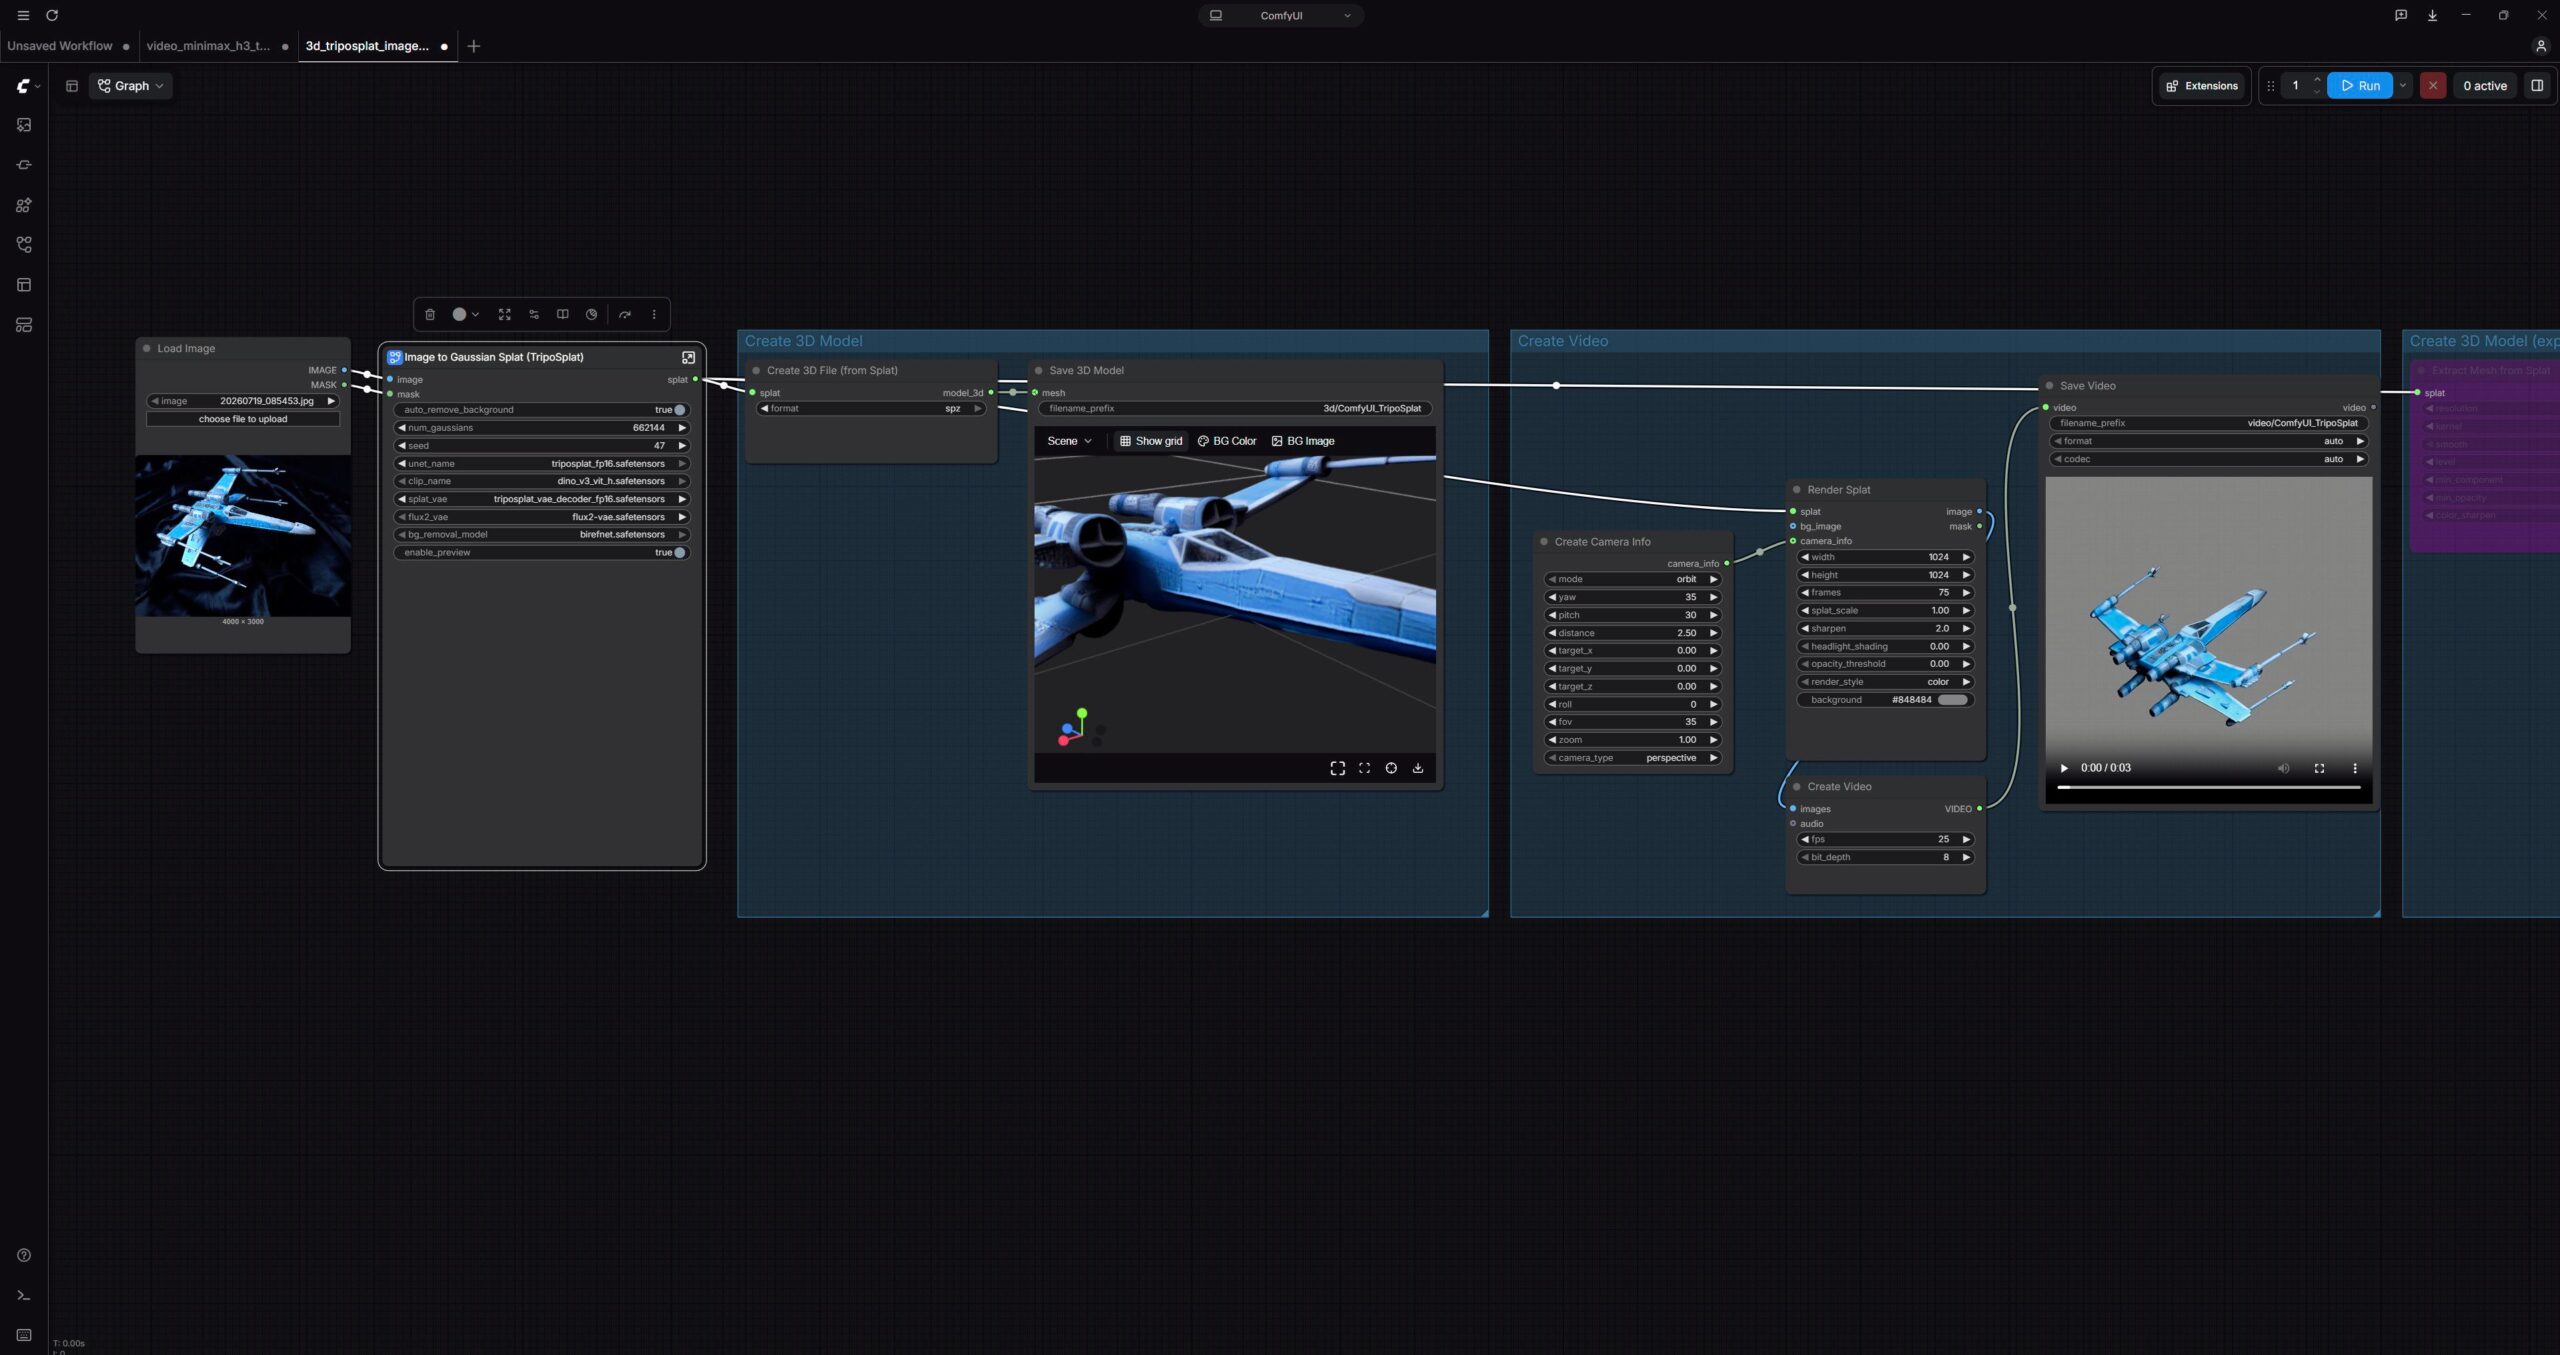Toggle auto_remove_background switch
This screenshot has width=2560, height=1355.
(679, 410)
